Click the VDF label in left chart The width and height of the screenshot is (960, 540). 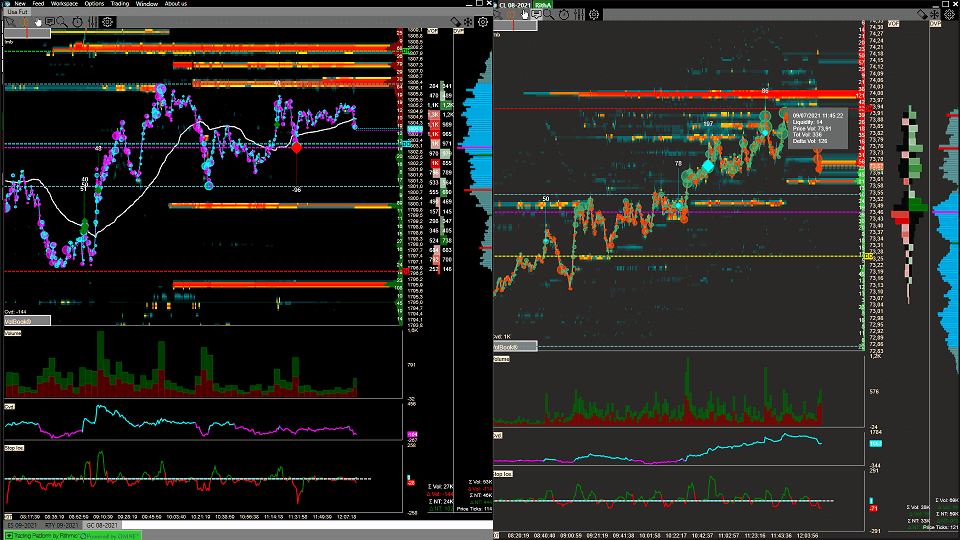pyautogui.click(x=432, y=31)
